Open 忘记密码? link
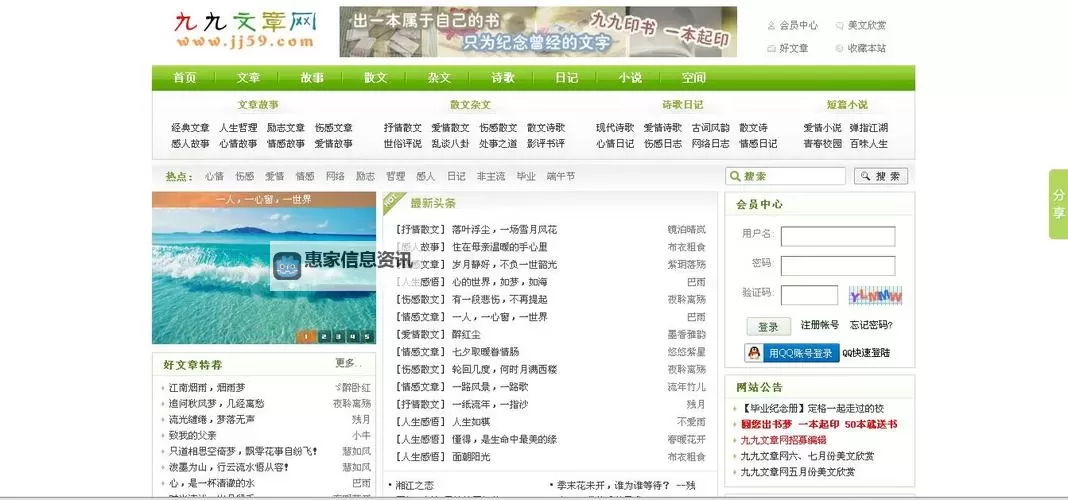This screenshot has width=1068, height=500. coord(871,325)
